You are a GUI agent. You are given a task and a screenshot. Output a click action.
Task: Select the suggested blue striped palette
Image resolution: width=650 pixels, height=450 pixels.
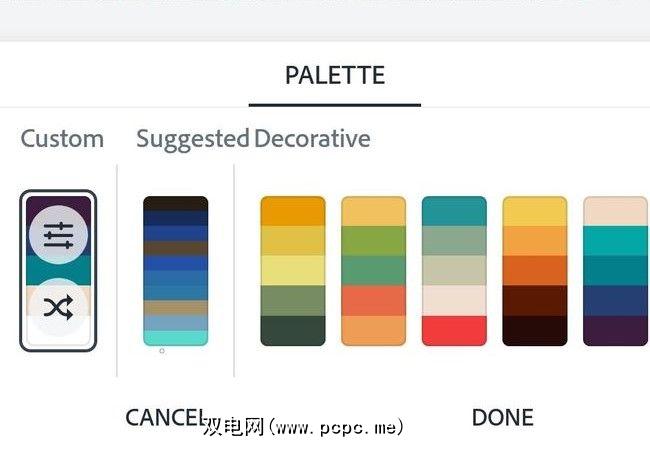click(176, 270)
